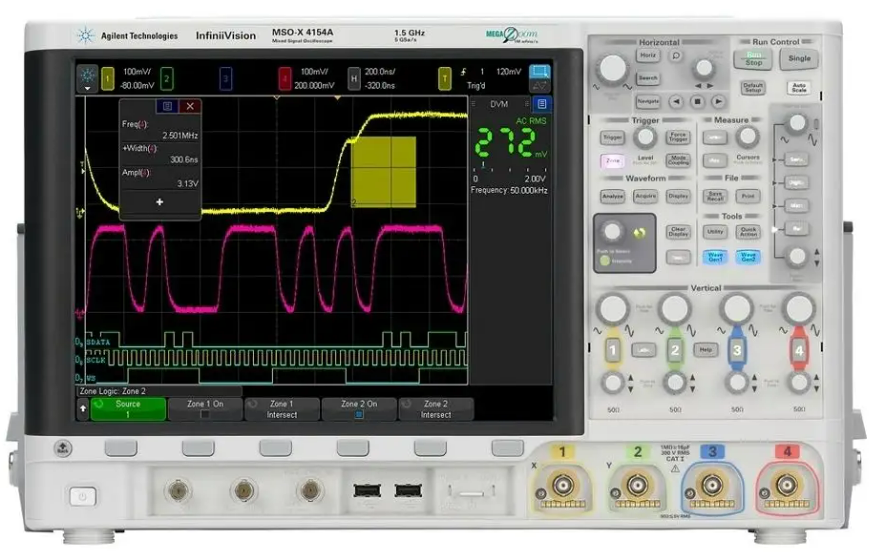Open the Mode Coupling menu key
880x559 pixels.
678,160
